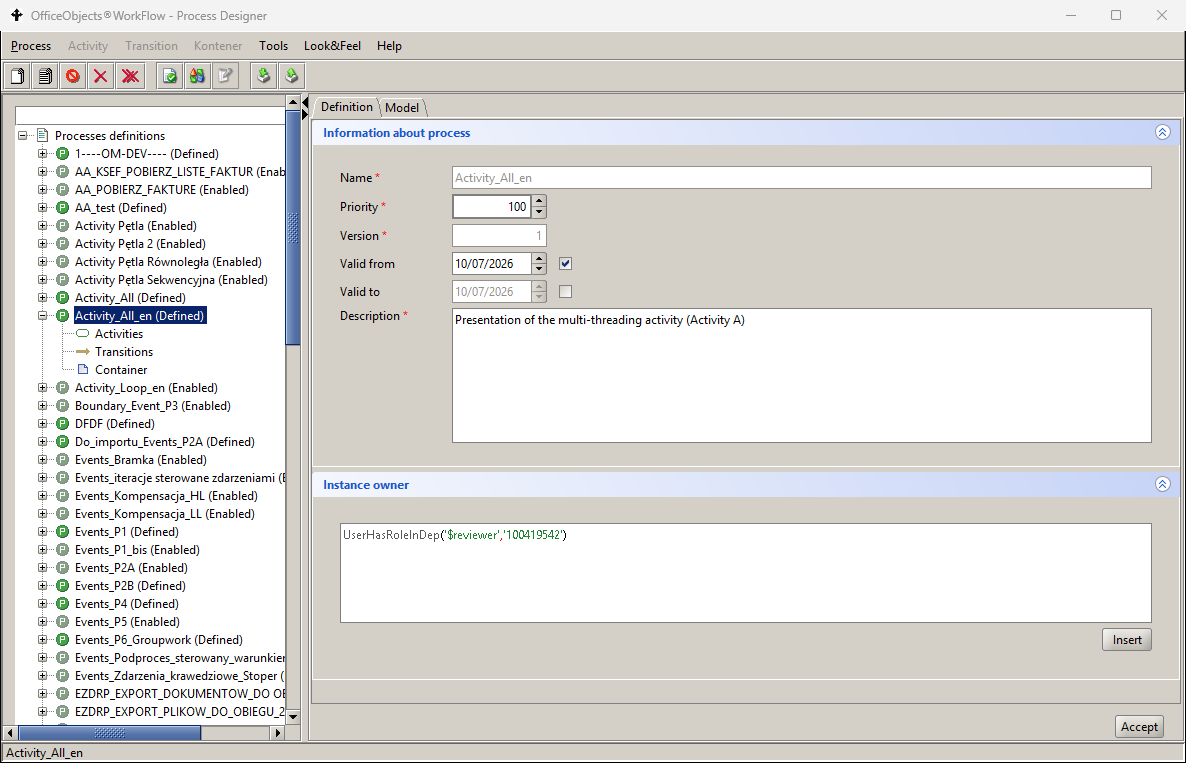Click the green P icon beside AA_test

63,208
